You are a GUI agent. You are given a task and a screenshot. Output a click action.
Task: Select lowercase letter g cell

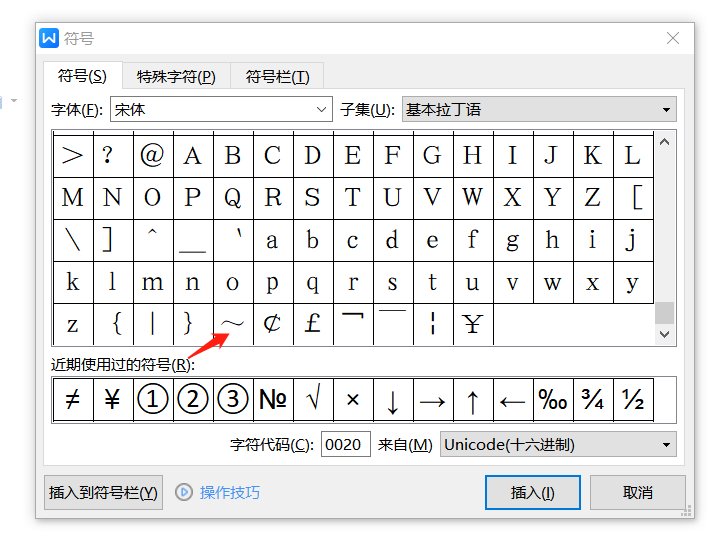tap(513, 240)
